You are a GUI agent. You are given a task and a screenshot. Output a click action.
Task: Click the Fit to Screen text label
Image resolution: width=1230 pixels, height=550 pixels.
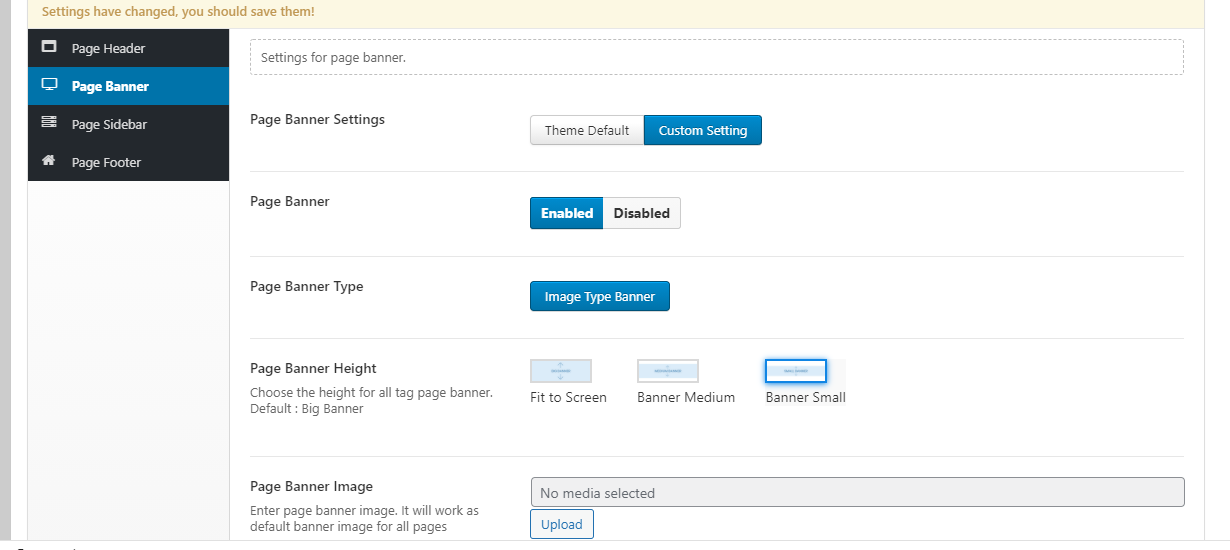(x=568, y=397)
